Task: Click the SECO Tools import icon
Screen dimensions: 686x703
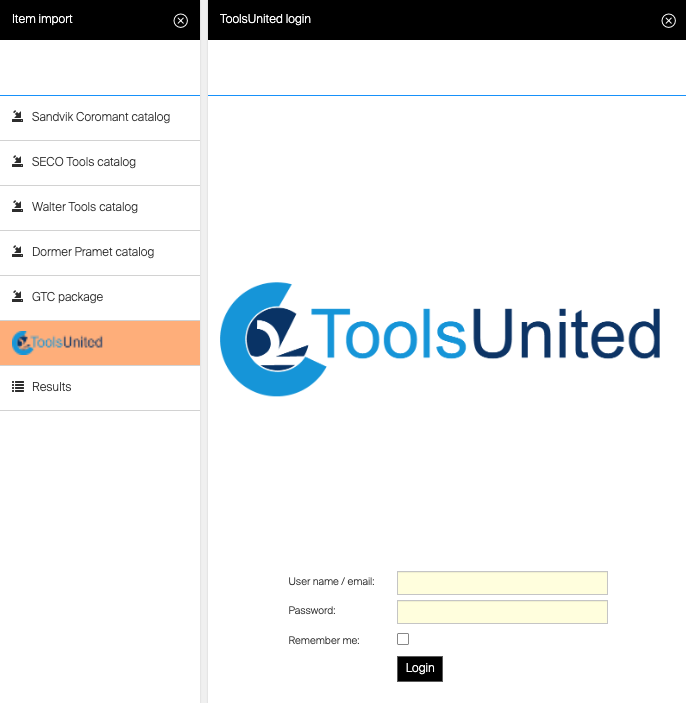Action: [17, 162]
